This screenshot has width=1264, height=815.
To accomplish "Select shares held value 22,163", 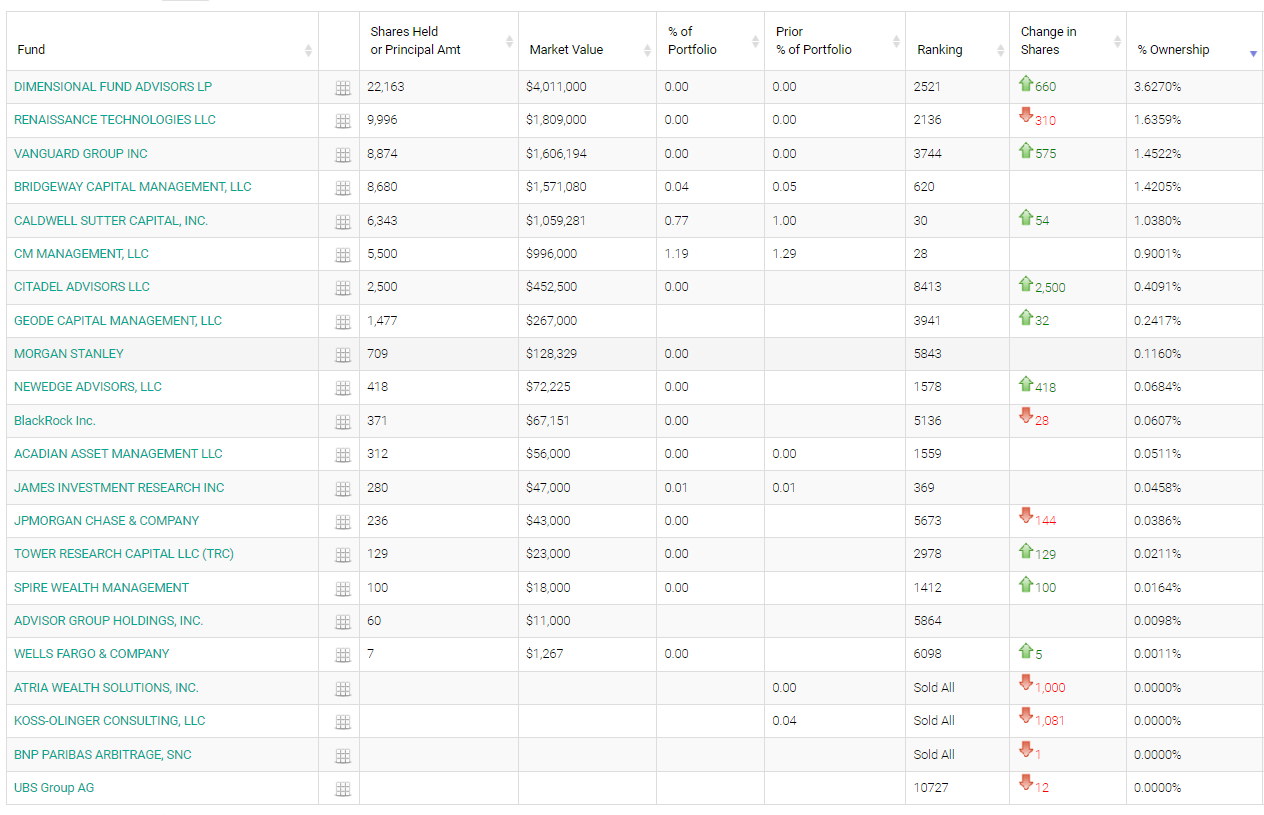I will [386, 87].
